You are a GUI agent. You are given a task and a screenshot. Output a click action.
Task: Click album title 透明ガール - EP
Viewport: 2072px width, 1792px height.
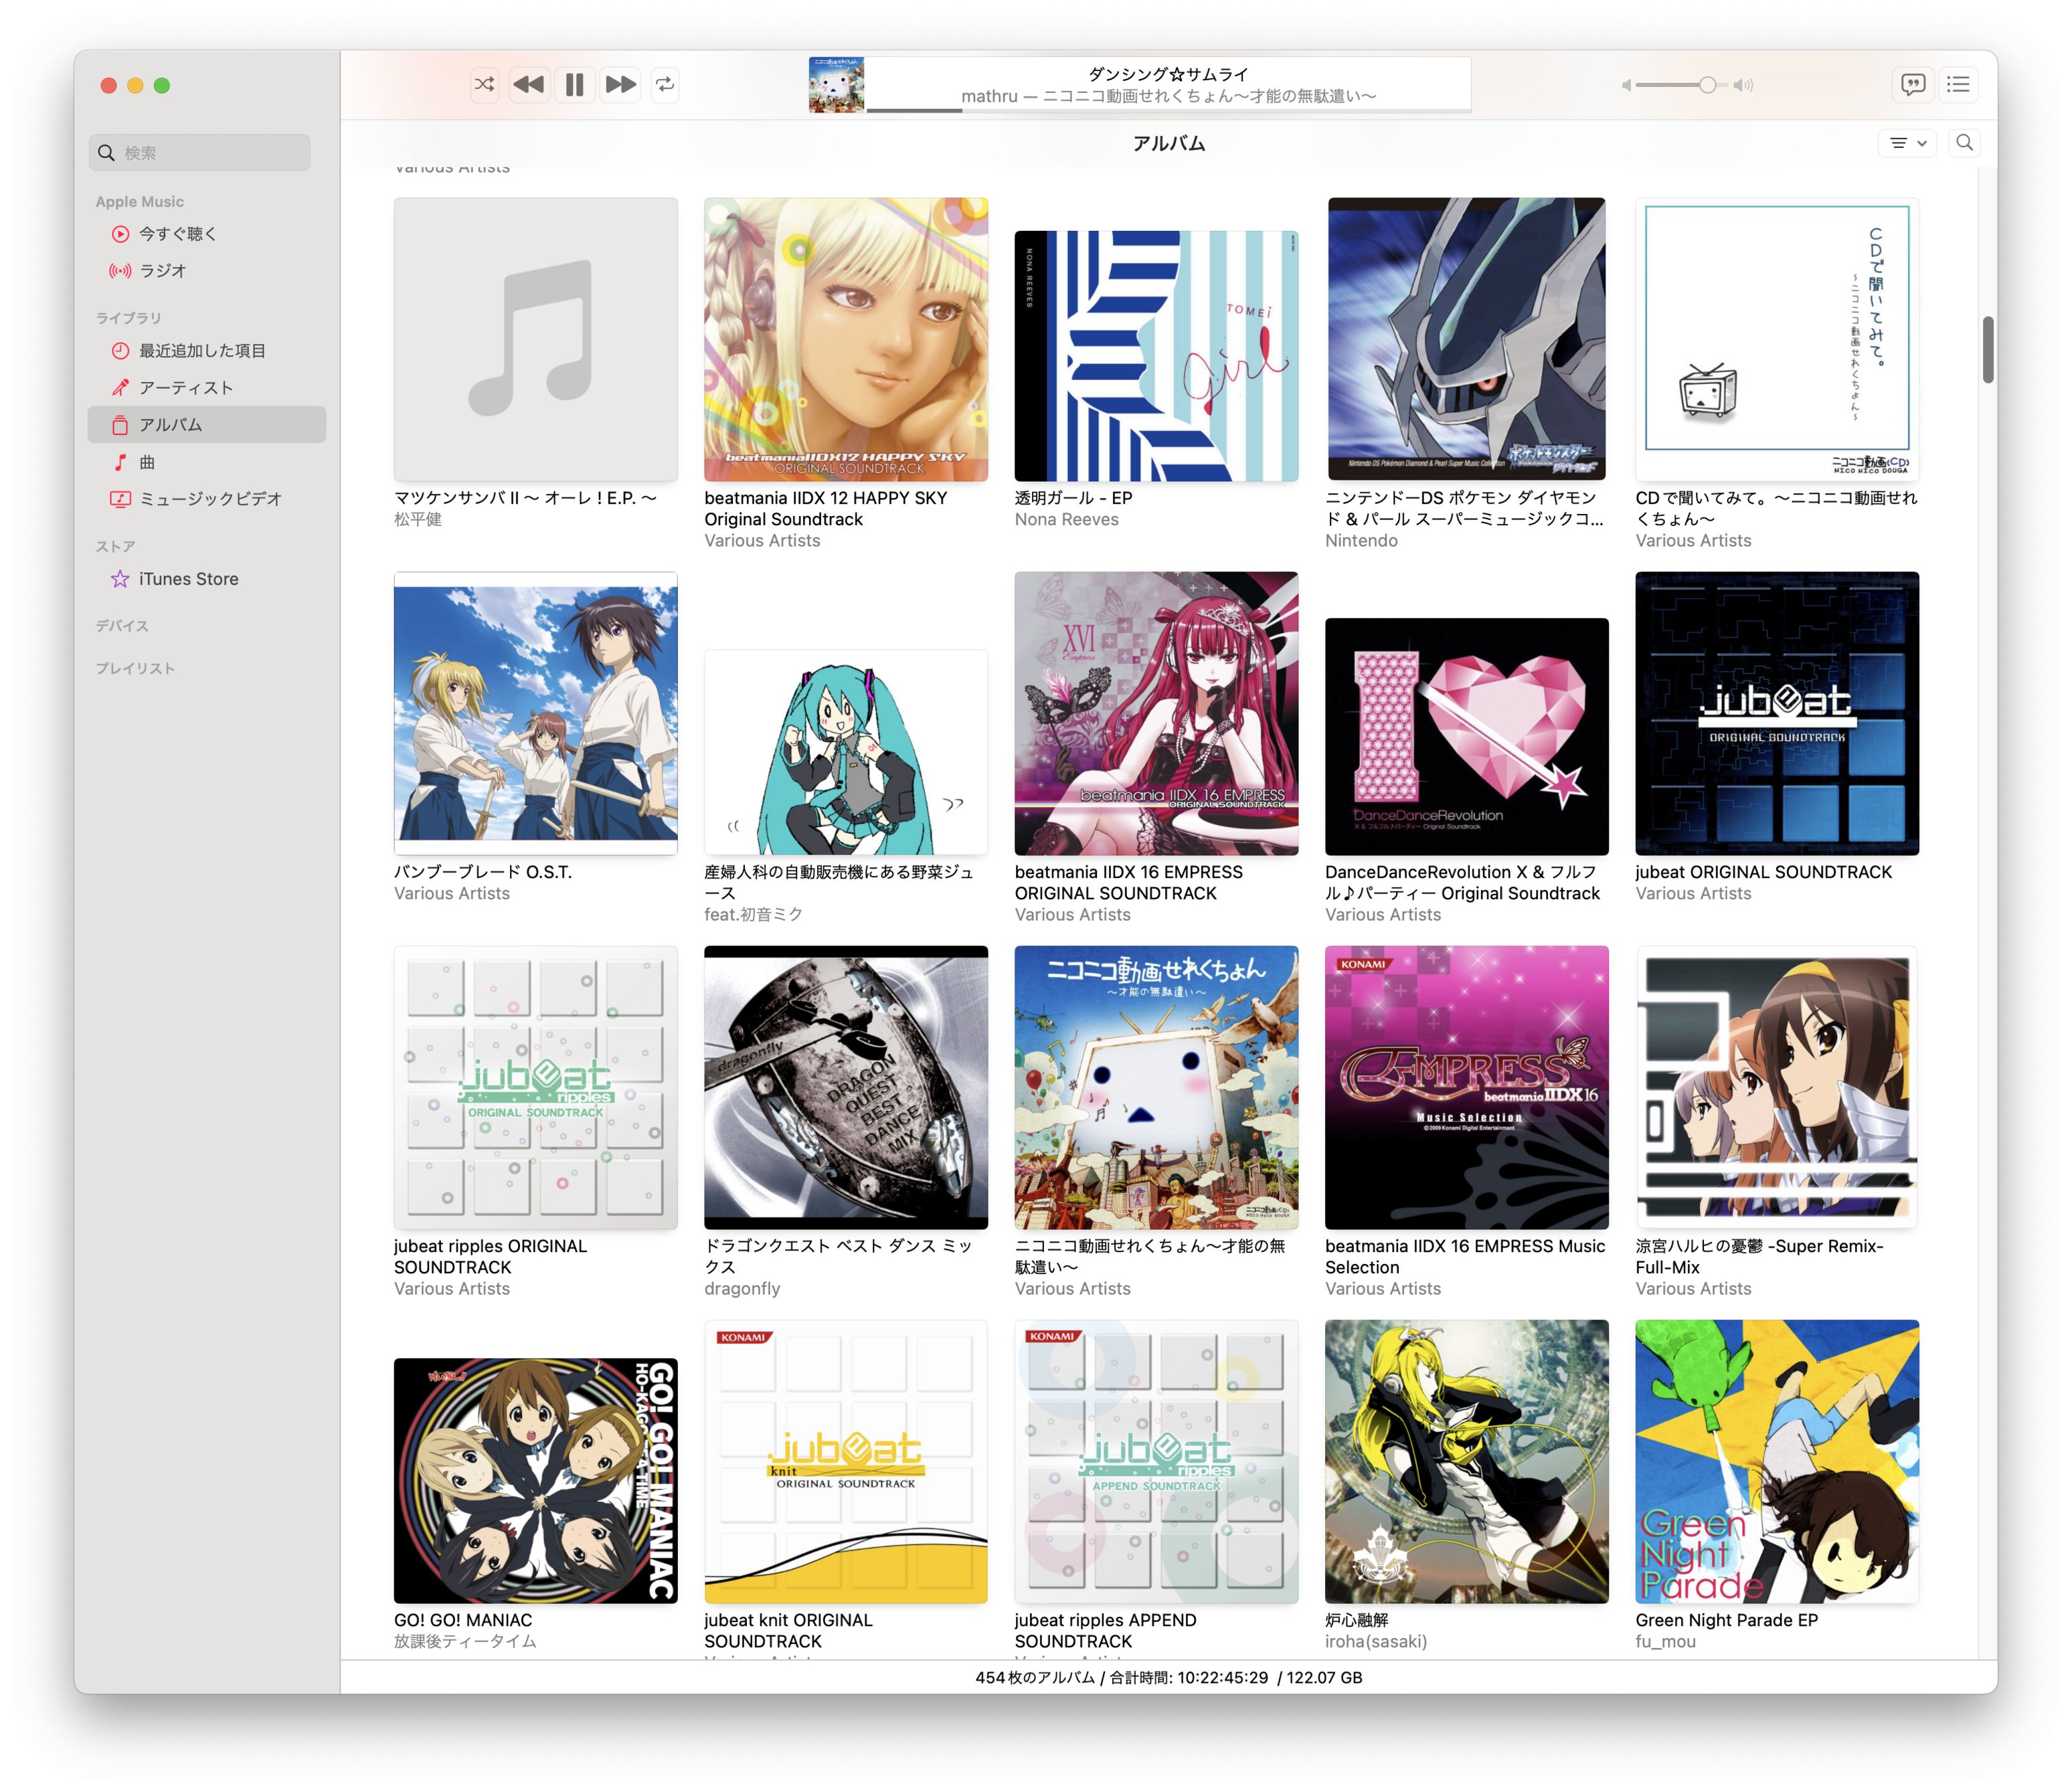tap(1073, 498)
